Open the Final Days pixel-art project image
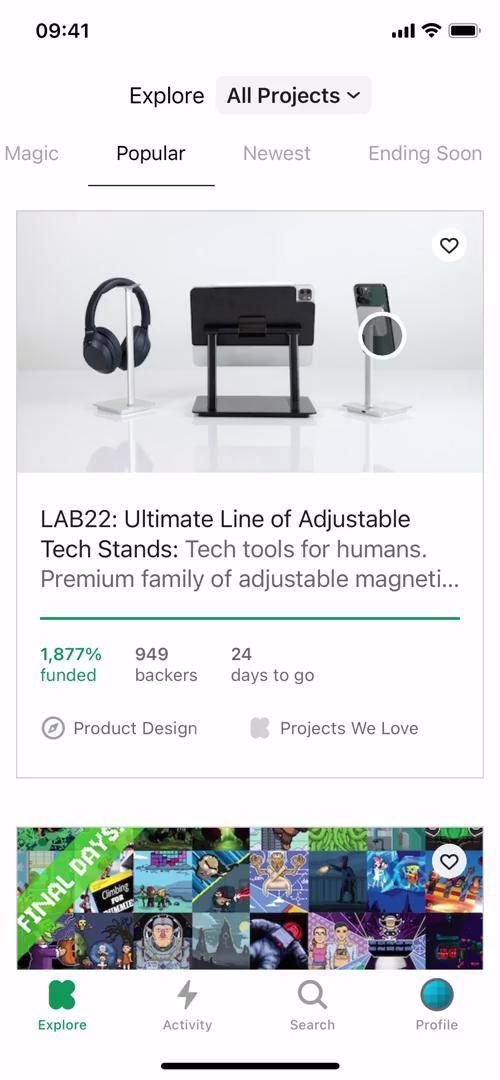 point(250,898)
